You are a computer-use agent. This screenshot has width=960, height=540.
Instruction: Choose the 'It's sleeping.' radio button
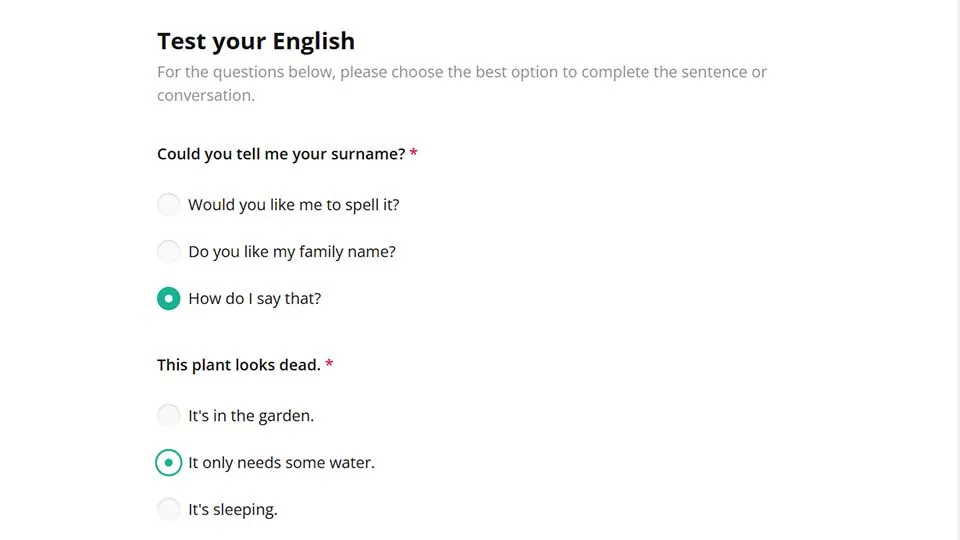(169, 510)
